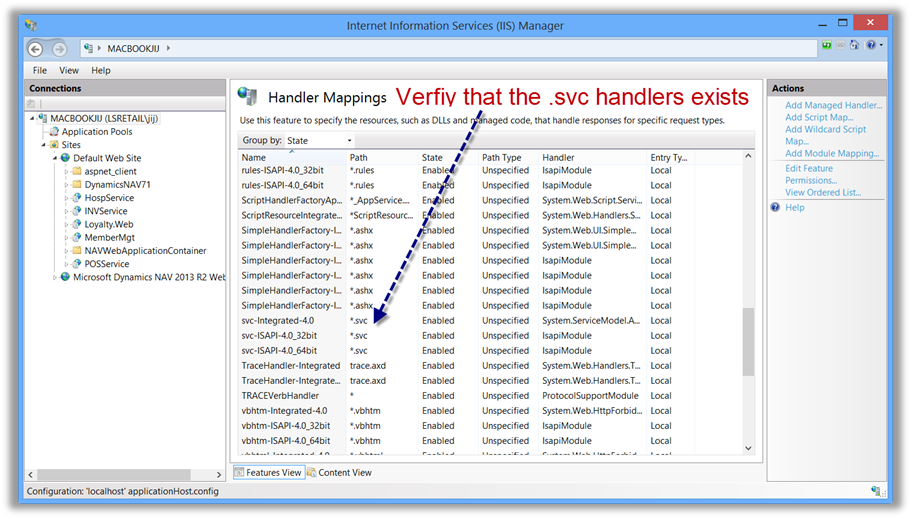The width and height of the screenshot is (912, 519).
Task: Click the handler list scroll down arrow
Action: pos(748,448)
